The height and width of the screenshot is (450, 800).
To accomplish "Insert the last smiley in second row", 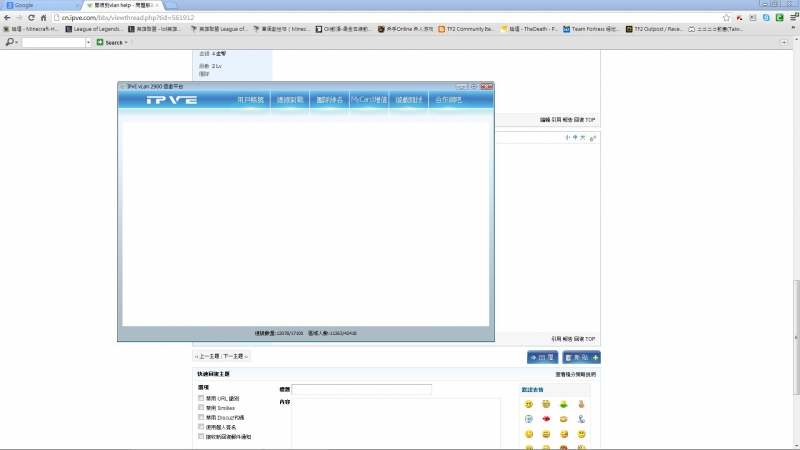I will (581, 419).
